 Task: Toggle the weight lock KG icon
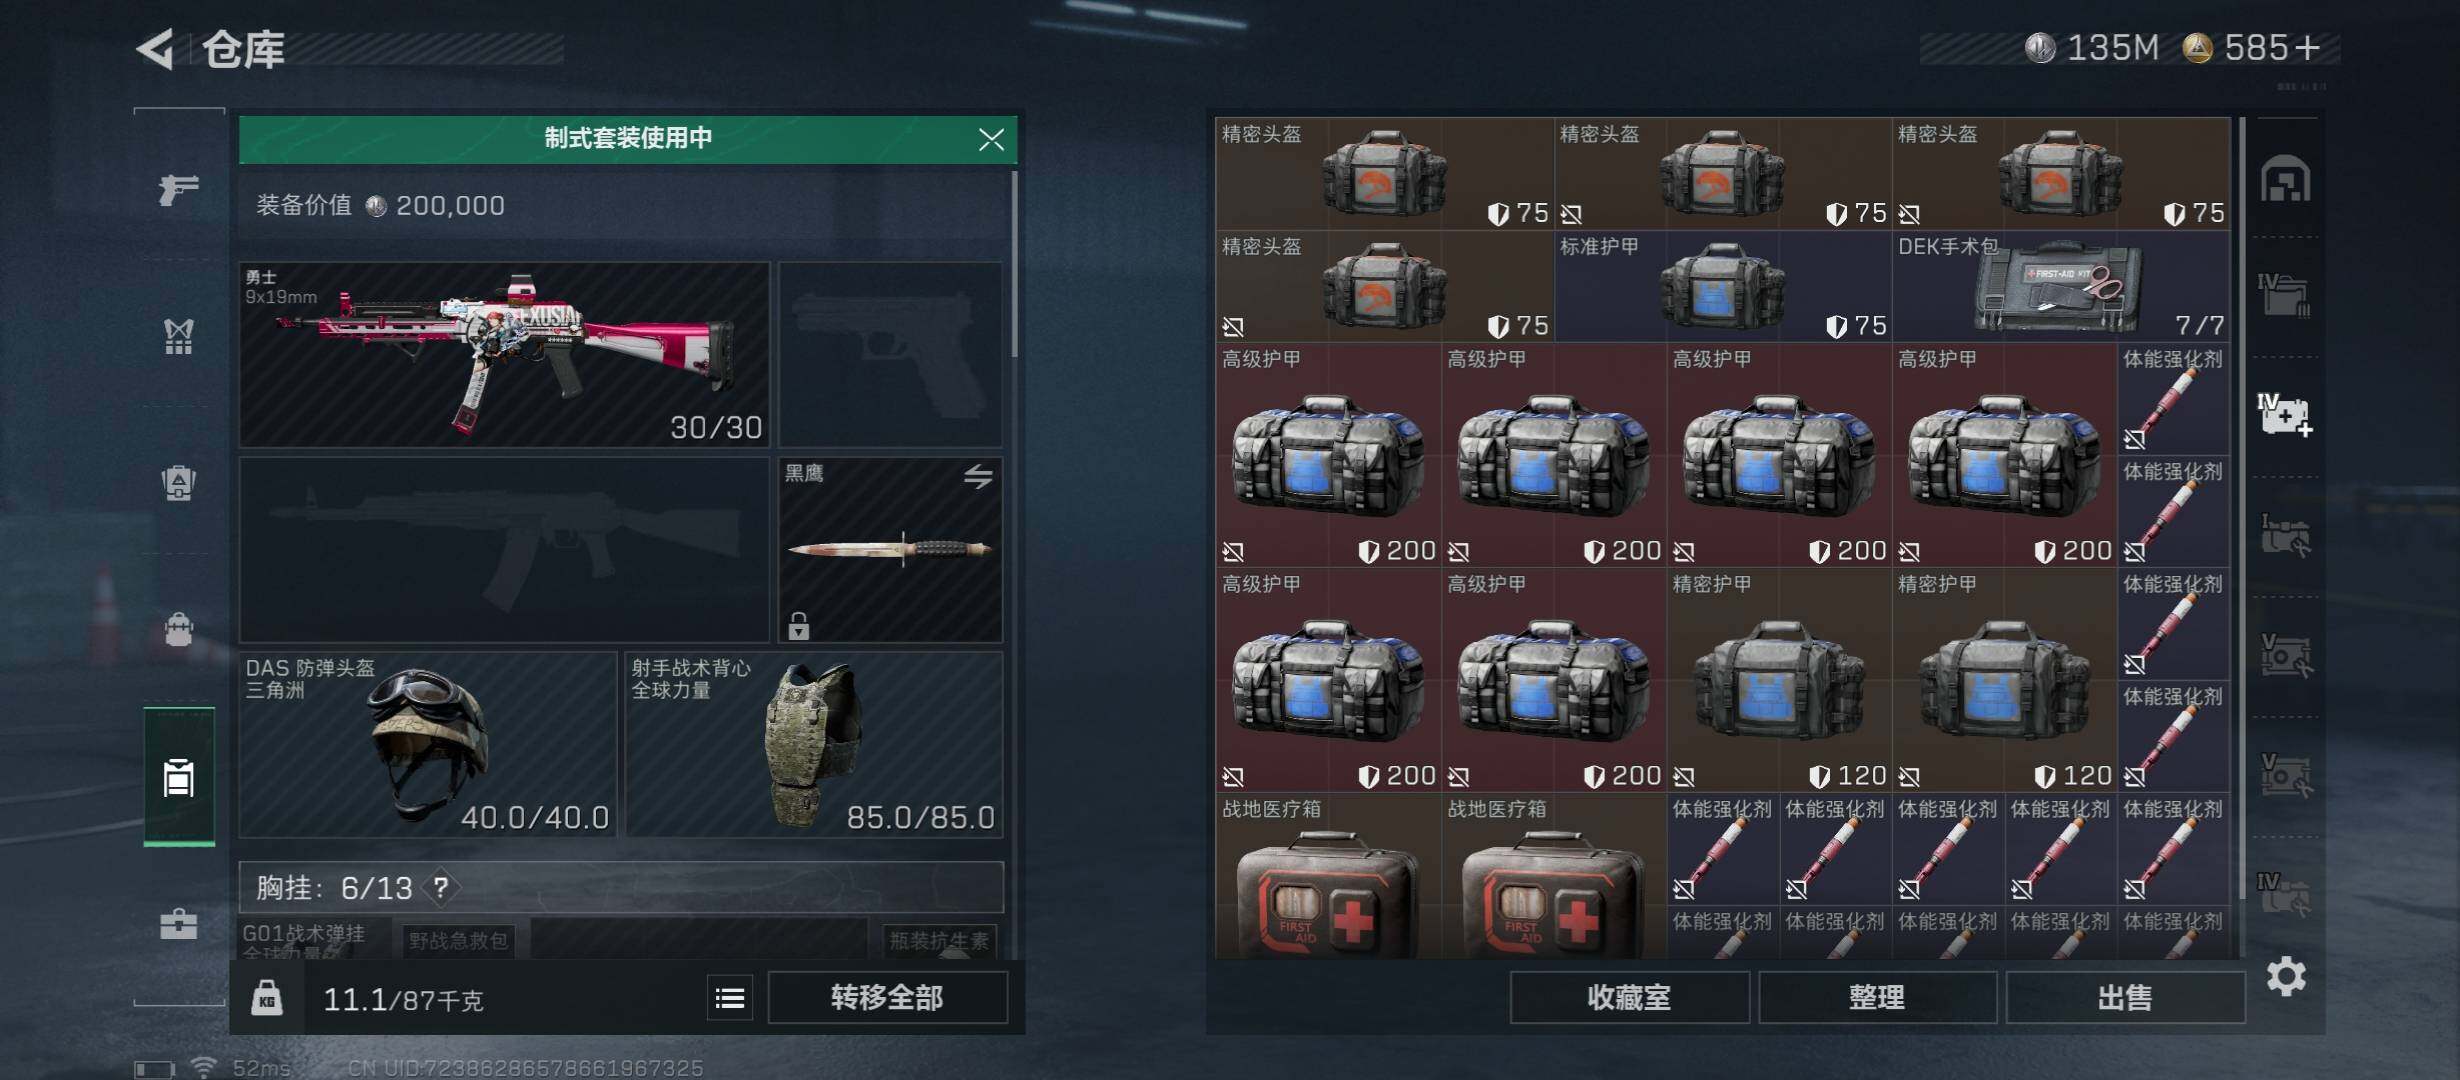pyautogui.click(x=266, y=997)
